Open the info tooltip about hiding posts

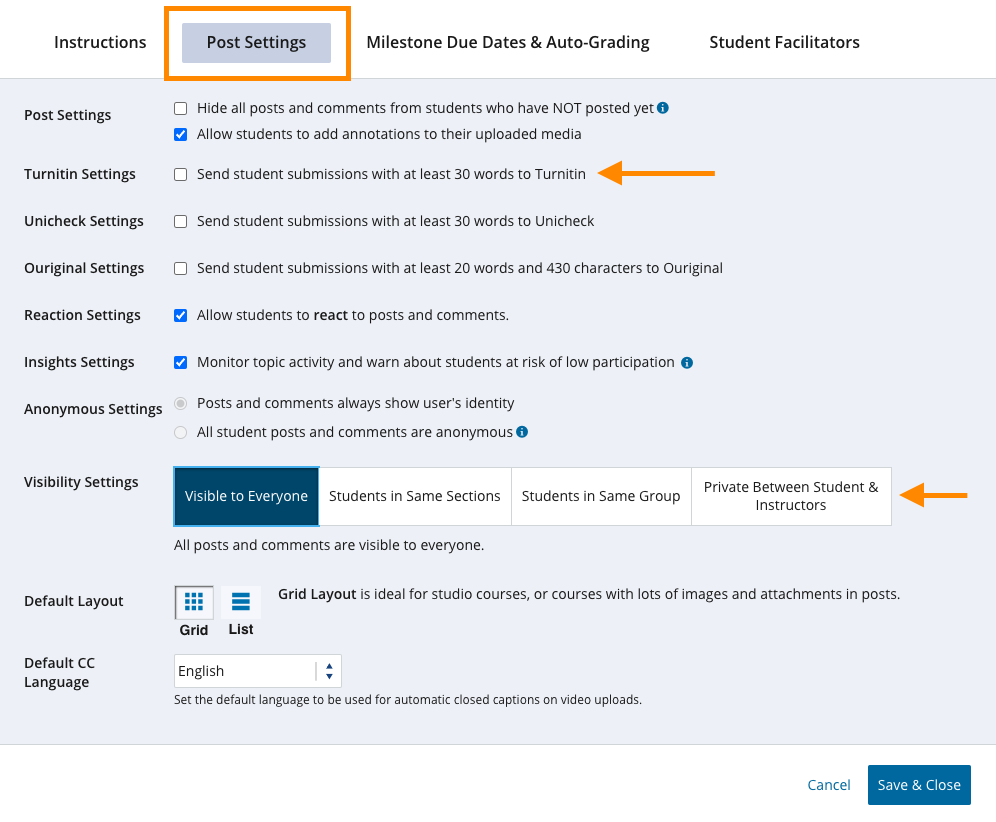662,107
